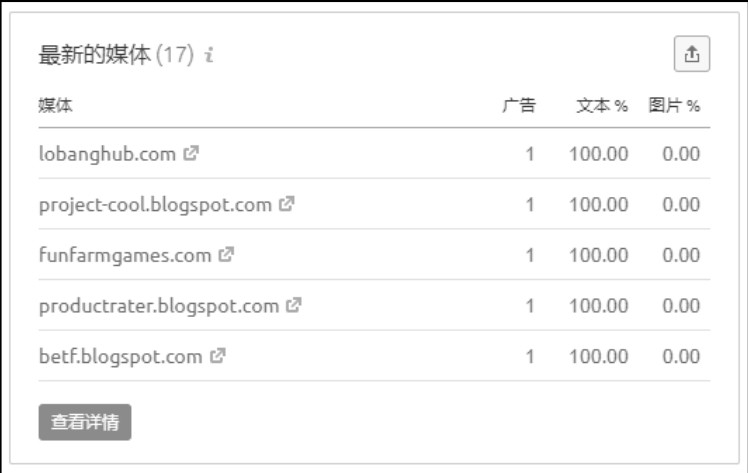
Task: Open the project-cool.blogspot.com link
Action: [155, 205]
